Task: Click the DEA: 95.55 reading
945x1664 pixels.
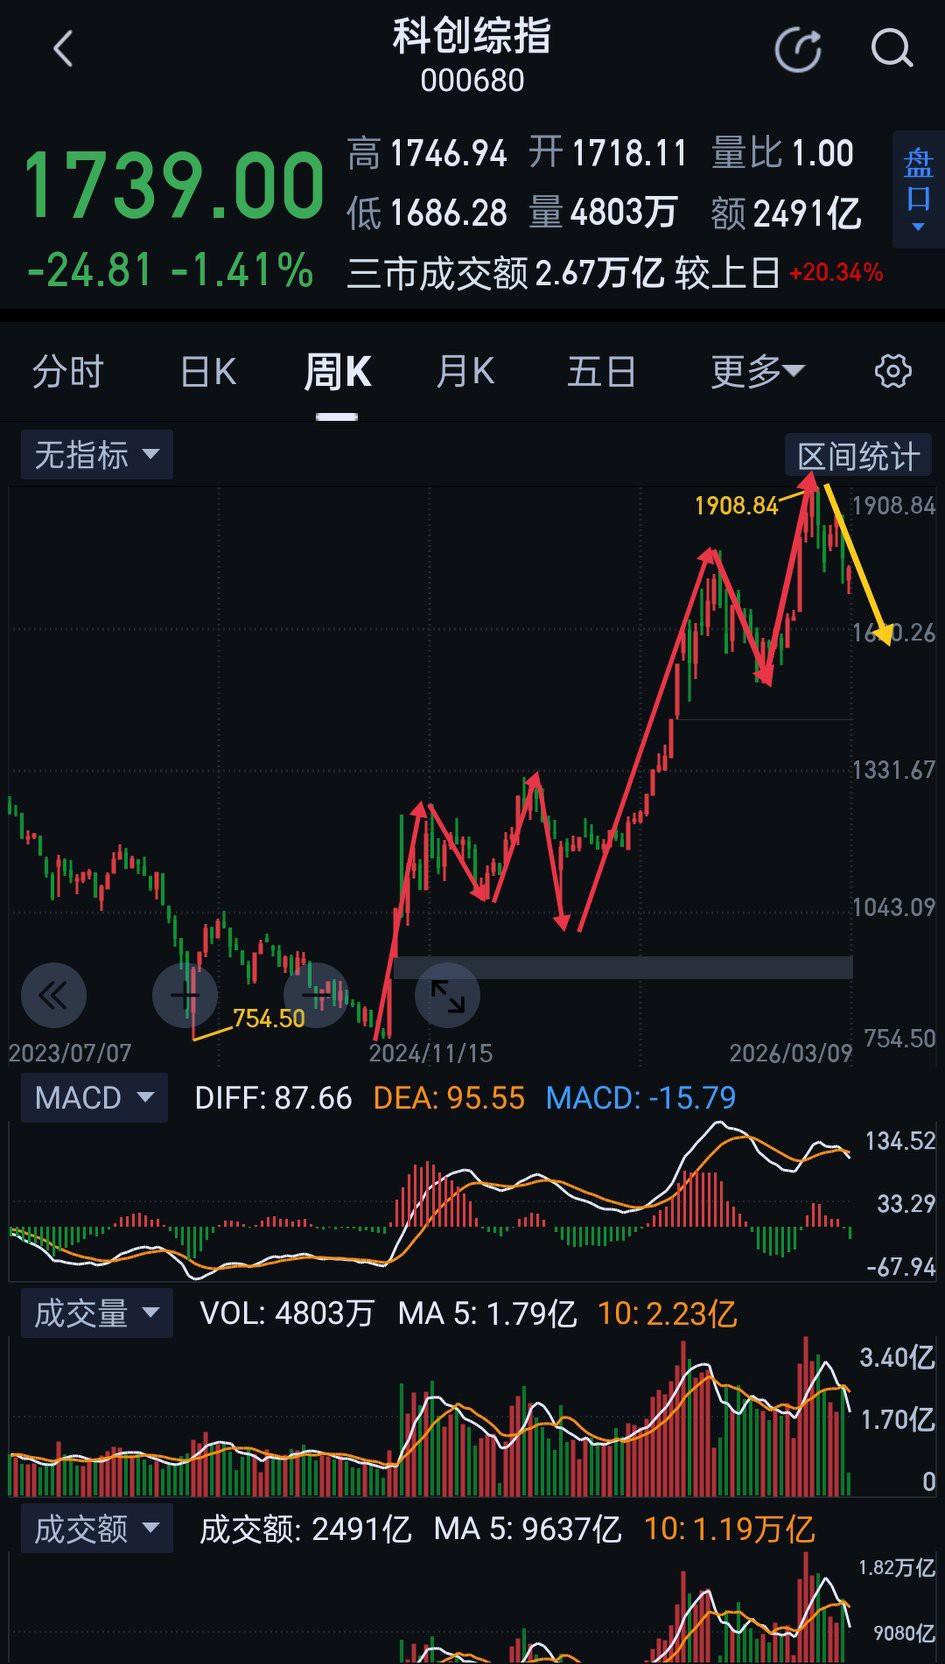Action: [449, 1098]
